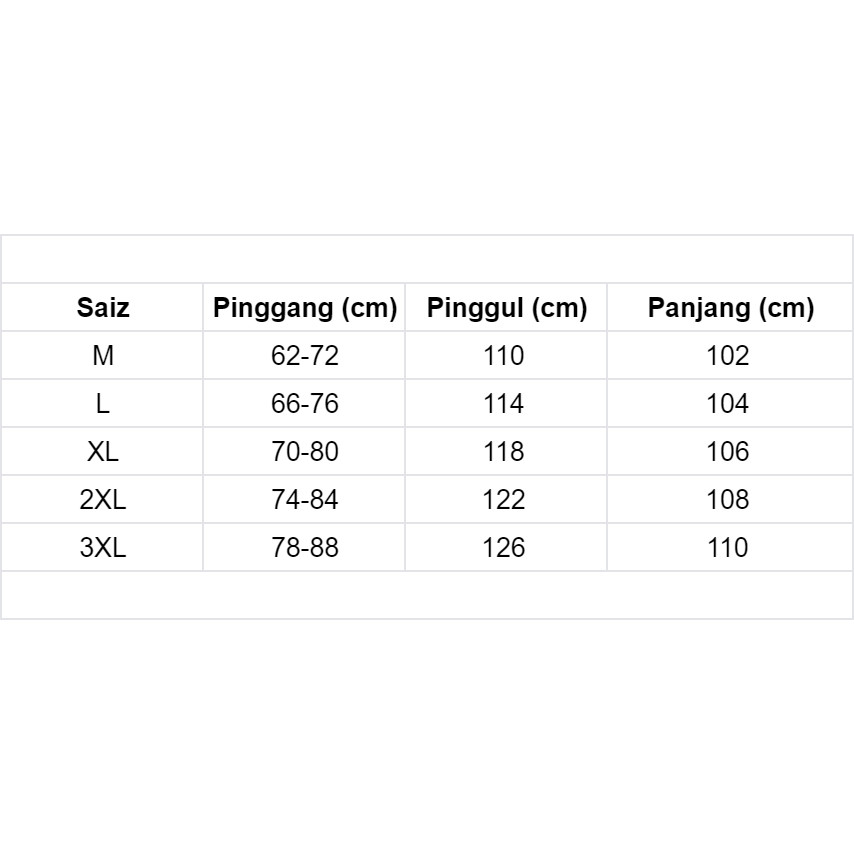Select the Pinggul (cm) header cell
This screenshot has width=854, height=854.
[506, 308]
